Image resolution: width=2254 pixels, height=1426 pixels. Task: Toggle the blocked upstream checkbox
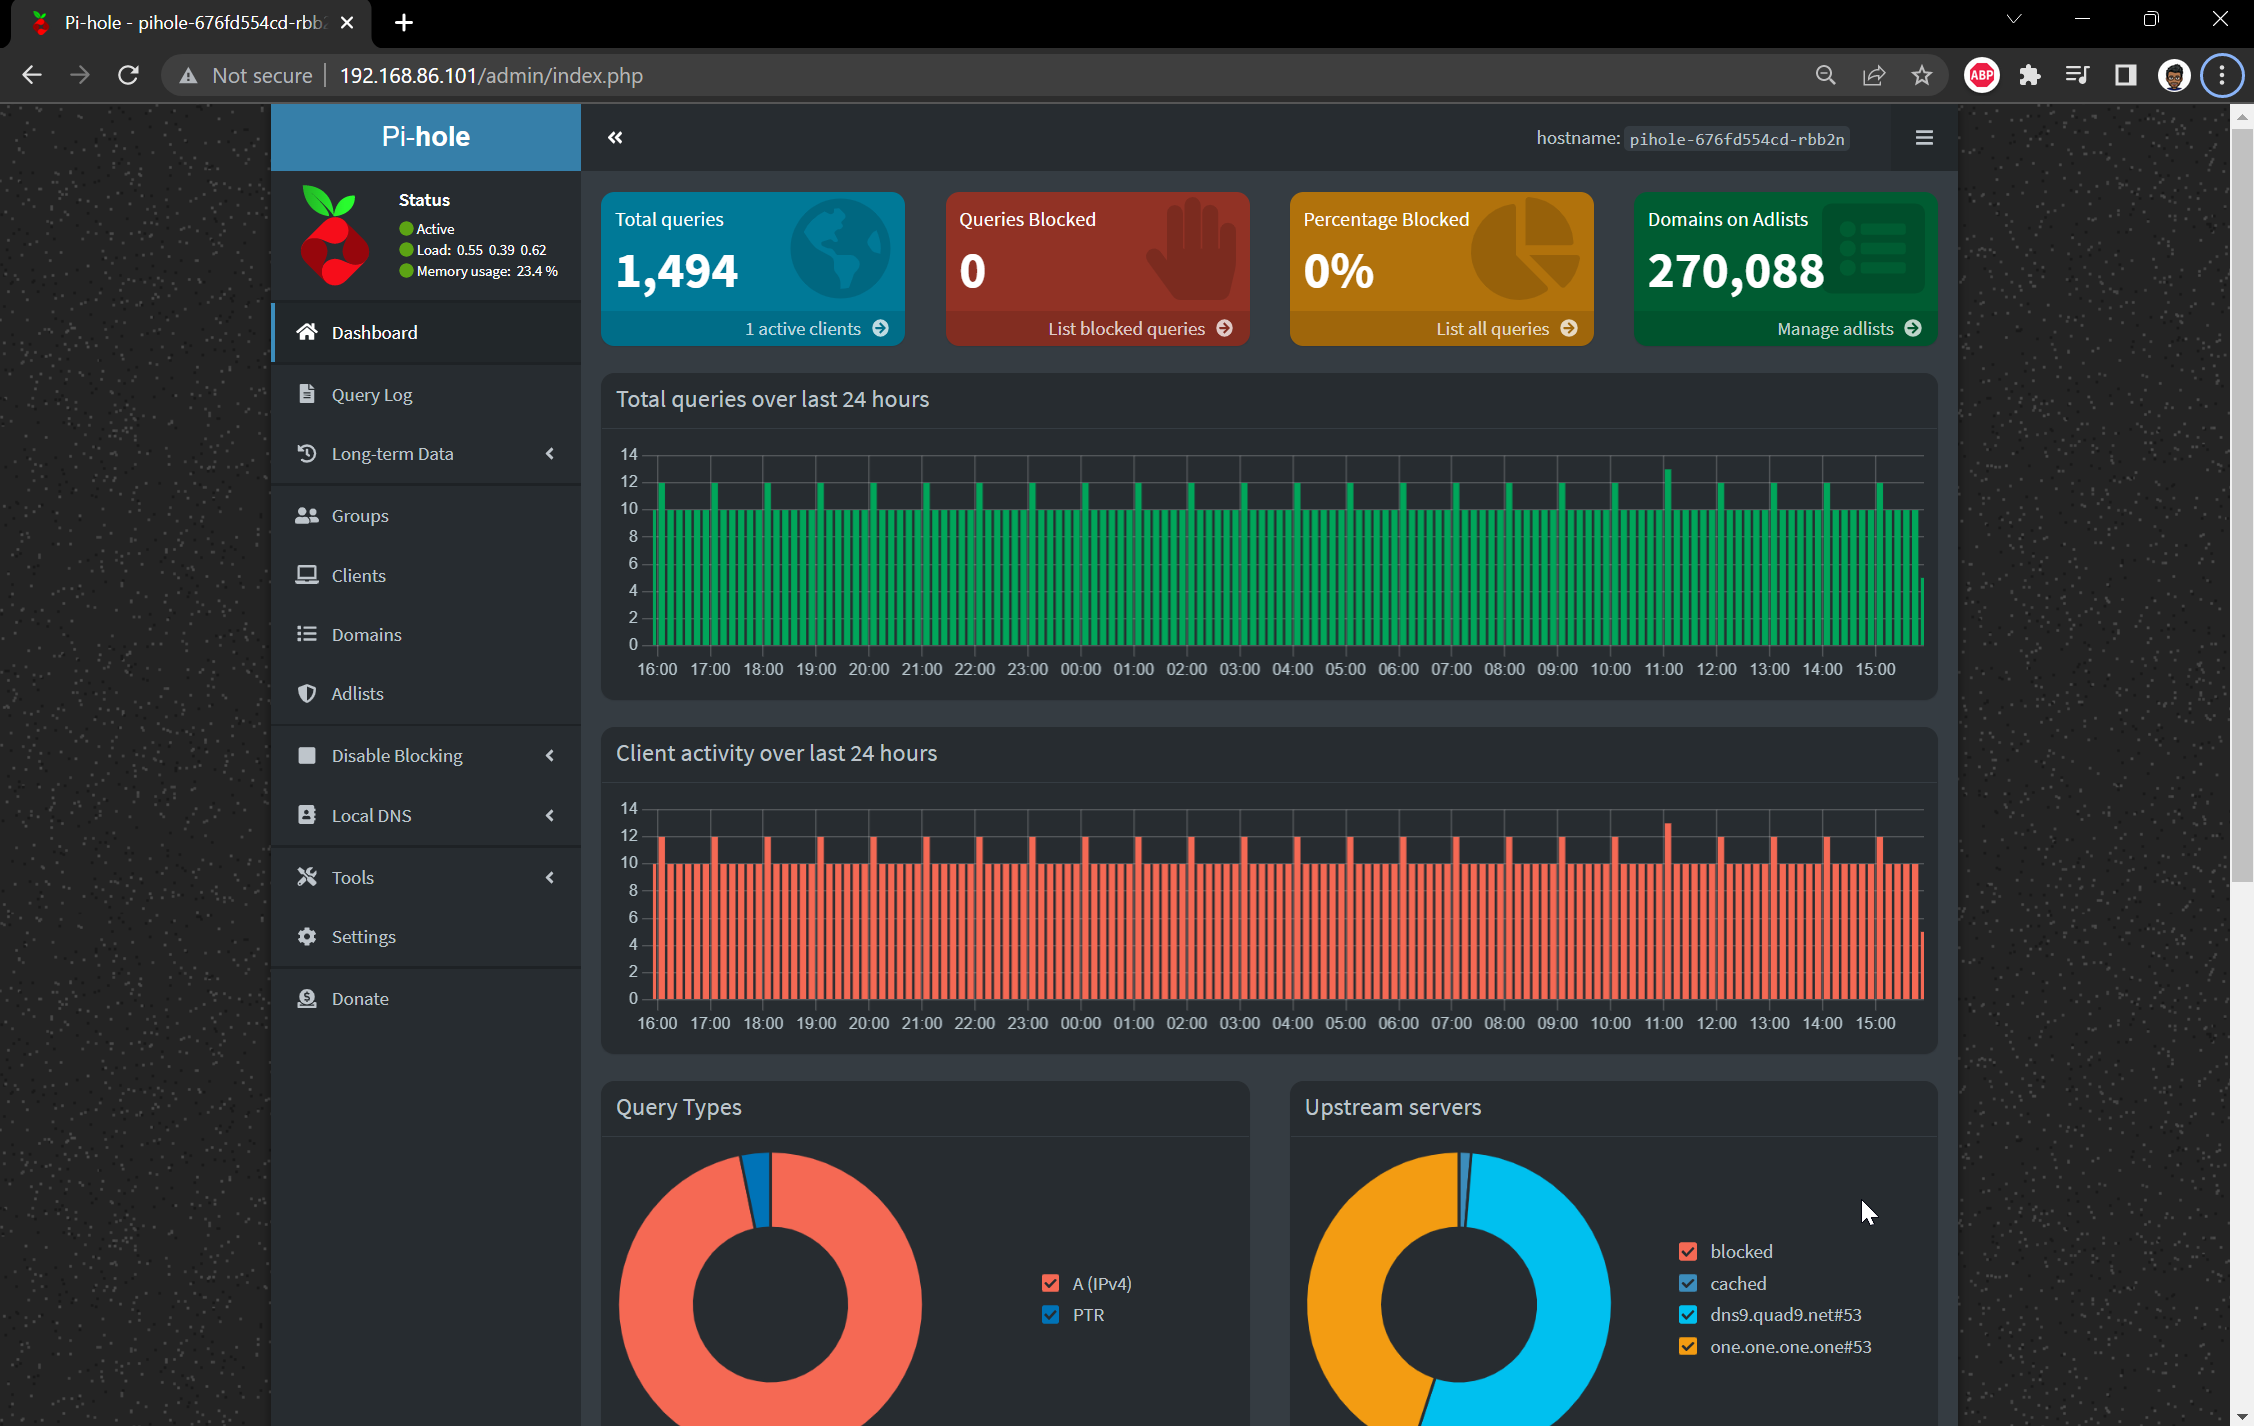(x=1688, y=1251)
